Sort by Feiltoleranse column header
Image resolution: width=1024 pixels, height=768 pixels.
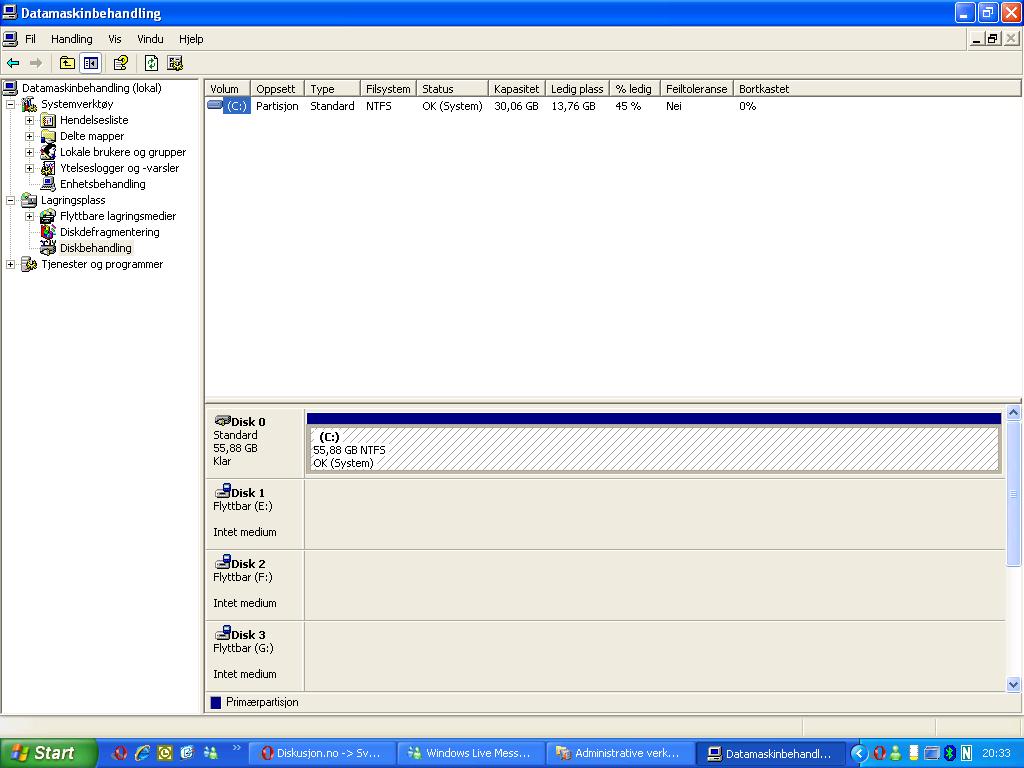point(696,89)
